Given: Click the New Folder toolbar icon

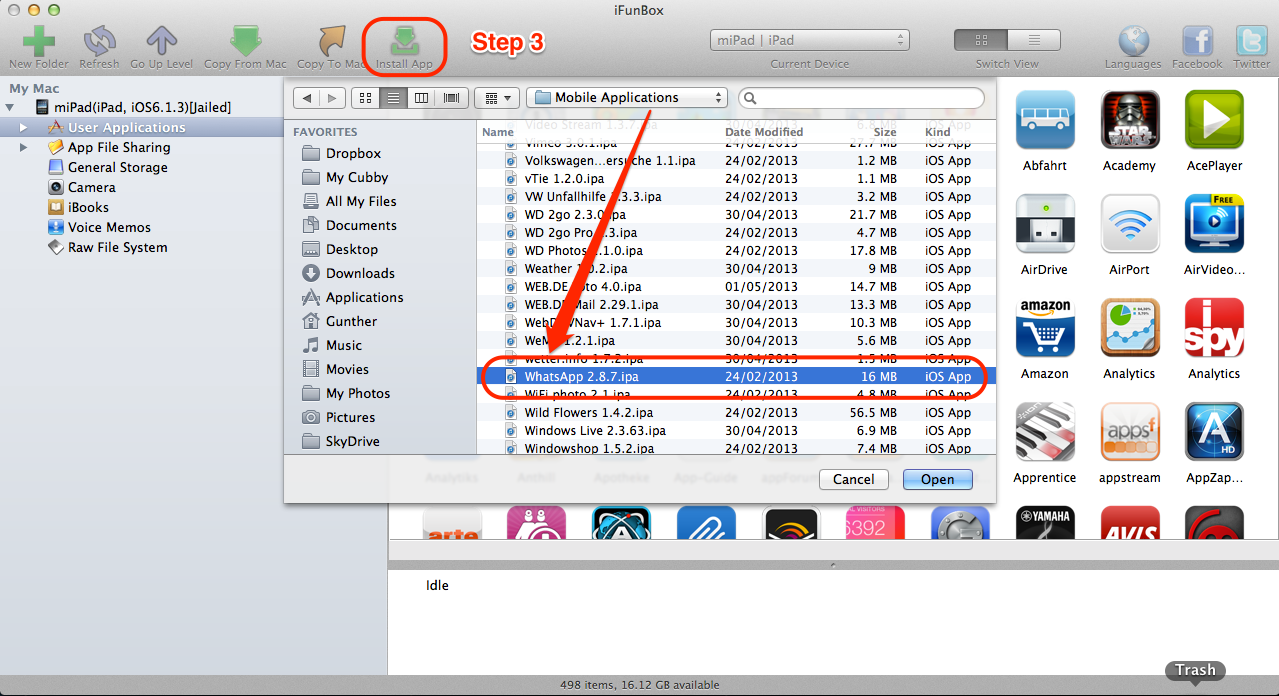Looking at the screenshot, I should (39, 41).
